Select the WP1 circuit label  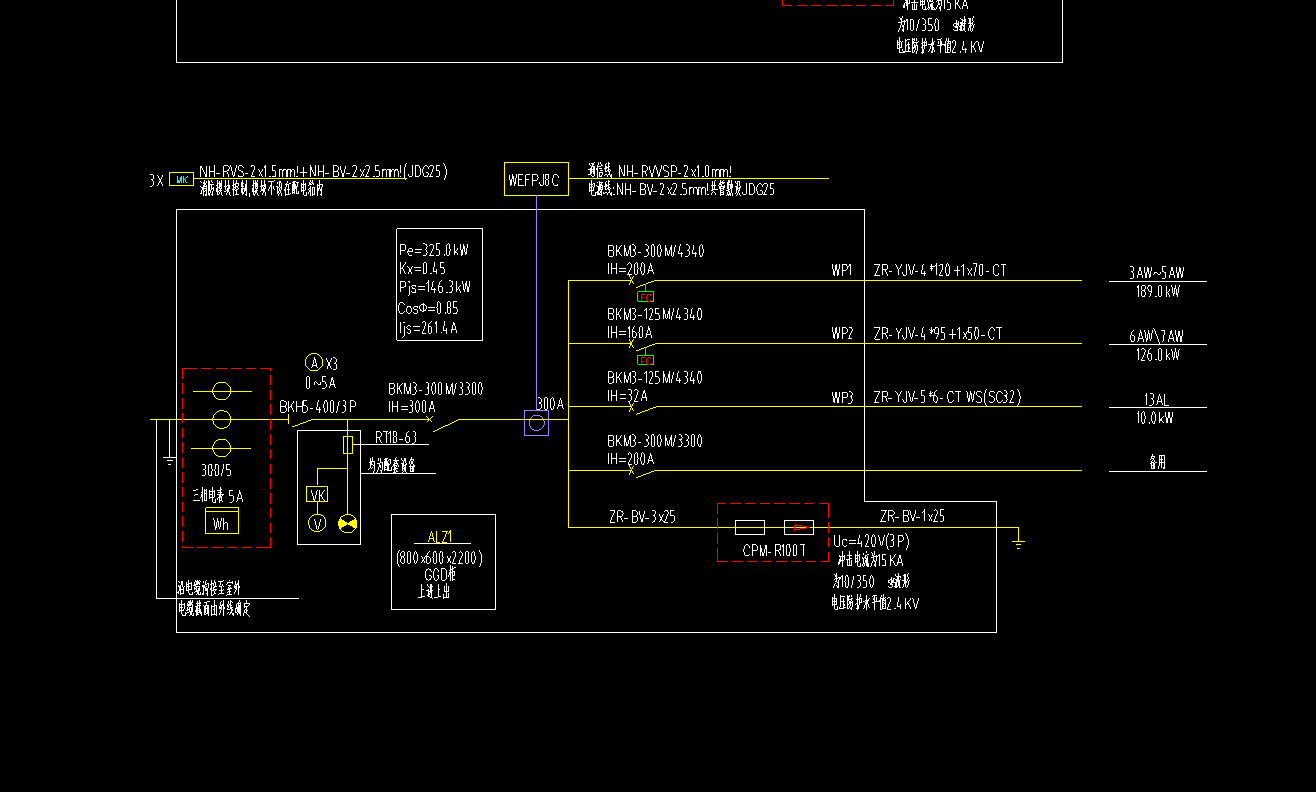pos(842,270)
